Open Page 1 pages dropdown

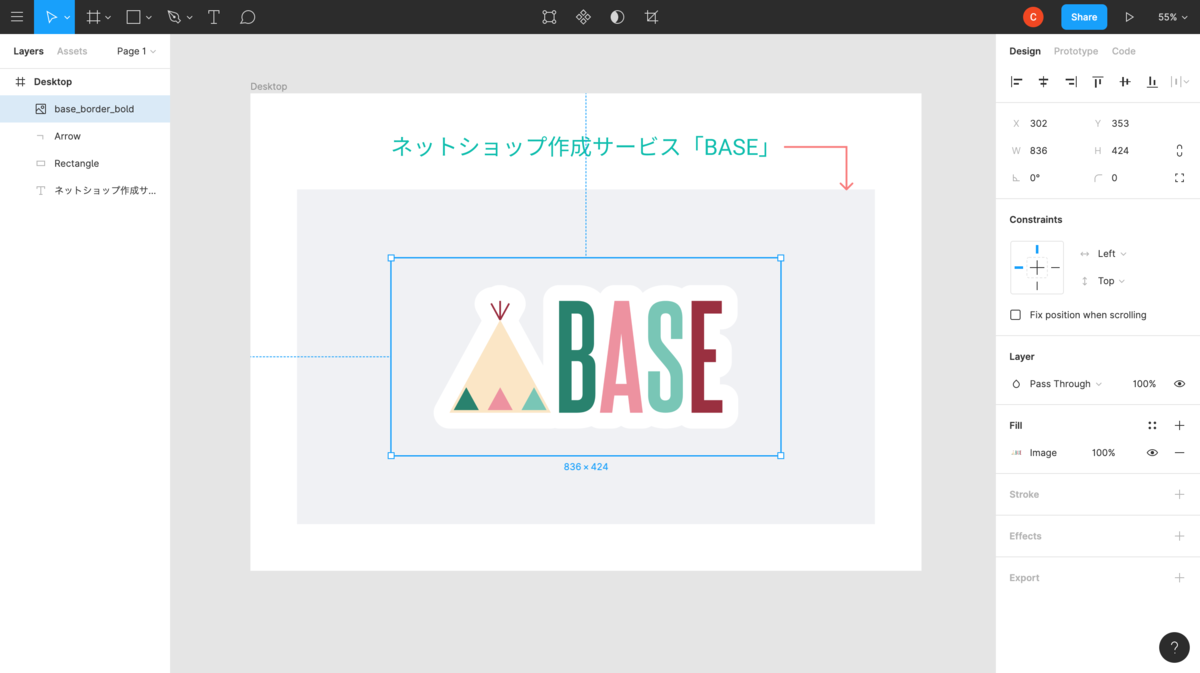(136, 51)
